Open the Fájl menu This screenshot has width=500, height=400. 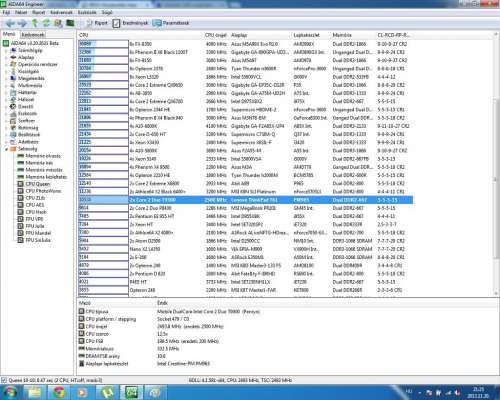point(6,12)
